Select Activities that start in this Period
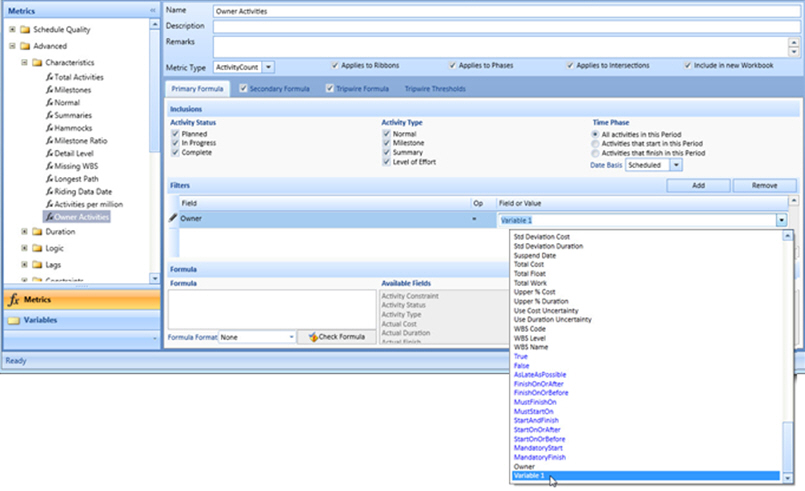The image size is (805, 491). point(596,143)
